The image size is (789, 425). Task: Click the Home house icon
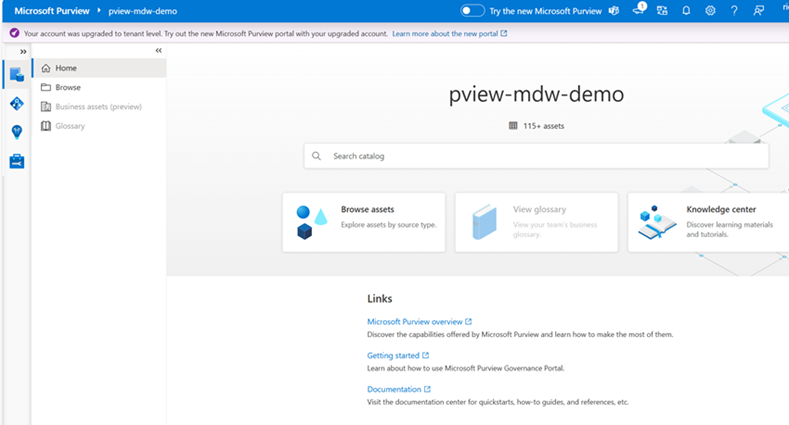[x=46, y=68]
